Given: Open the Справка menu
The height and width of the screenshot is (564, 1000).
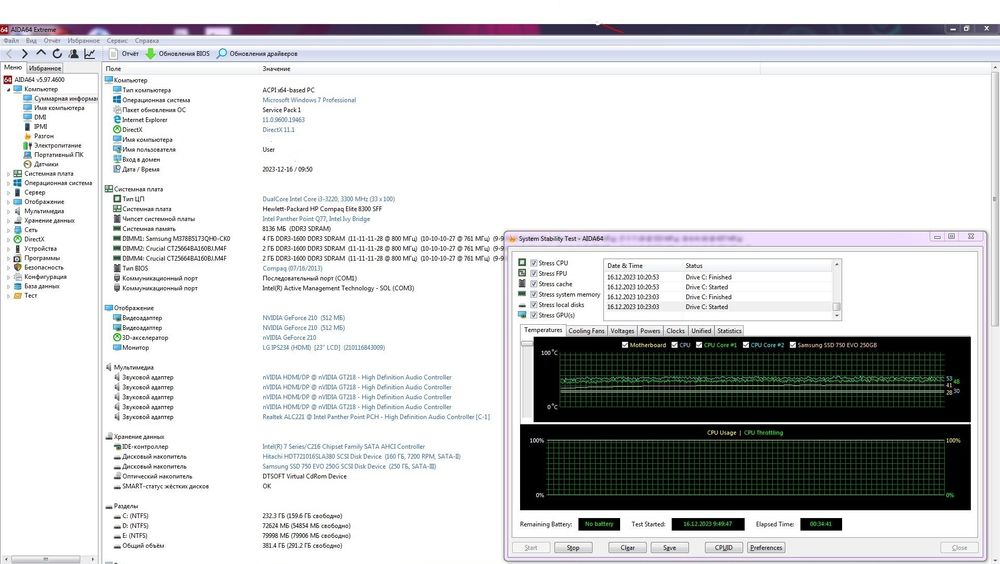Looking at the screenshot, I should point(147,40).
